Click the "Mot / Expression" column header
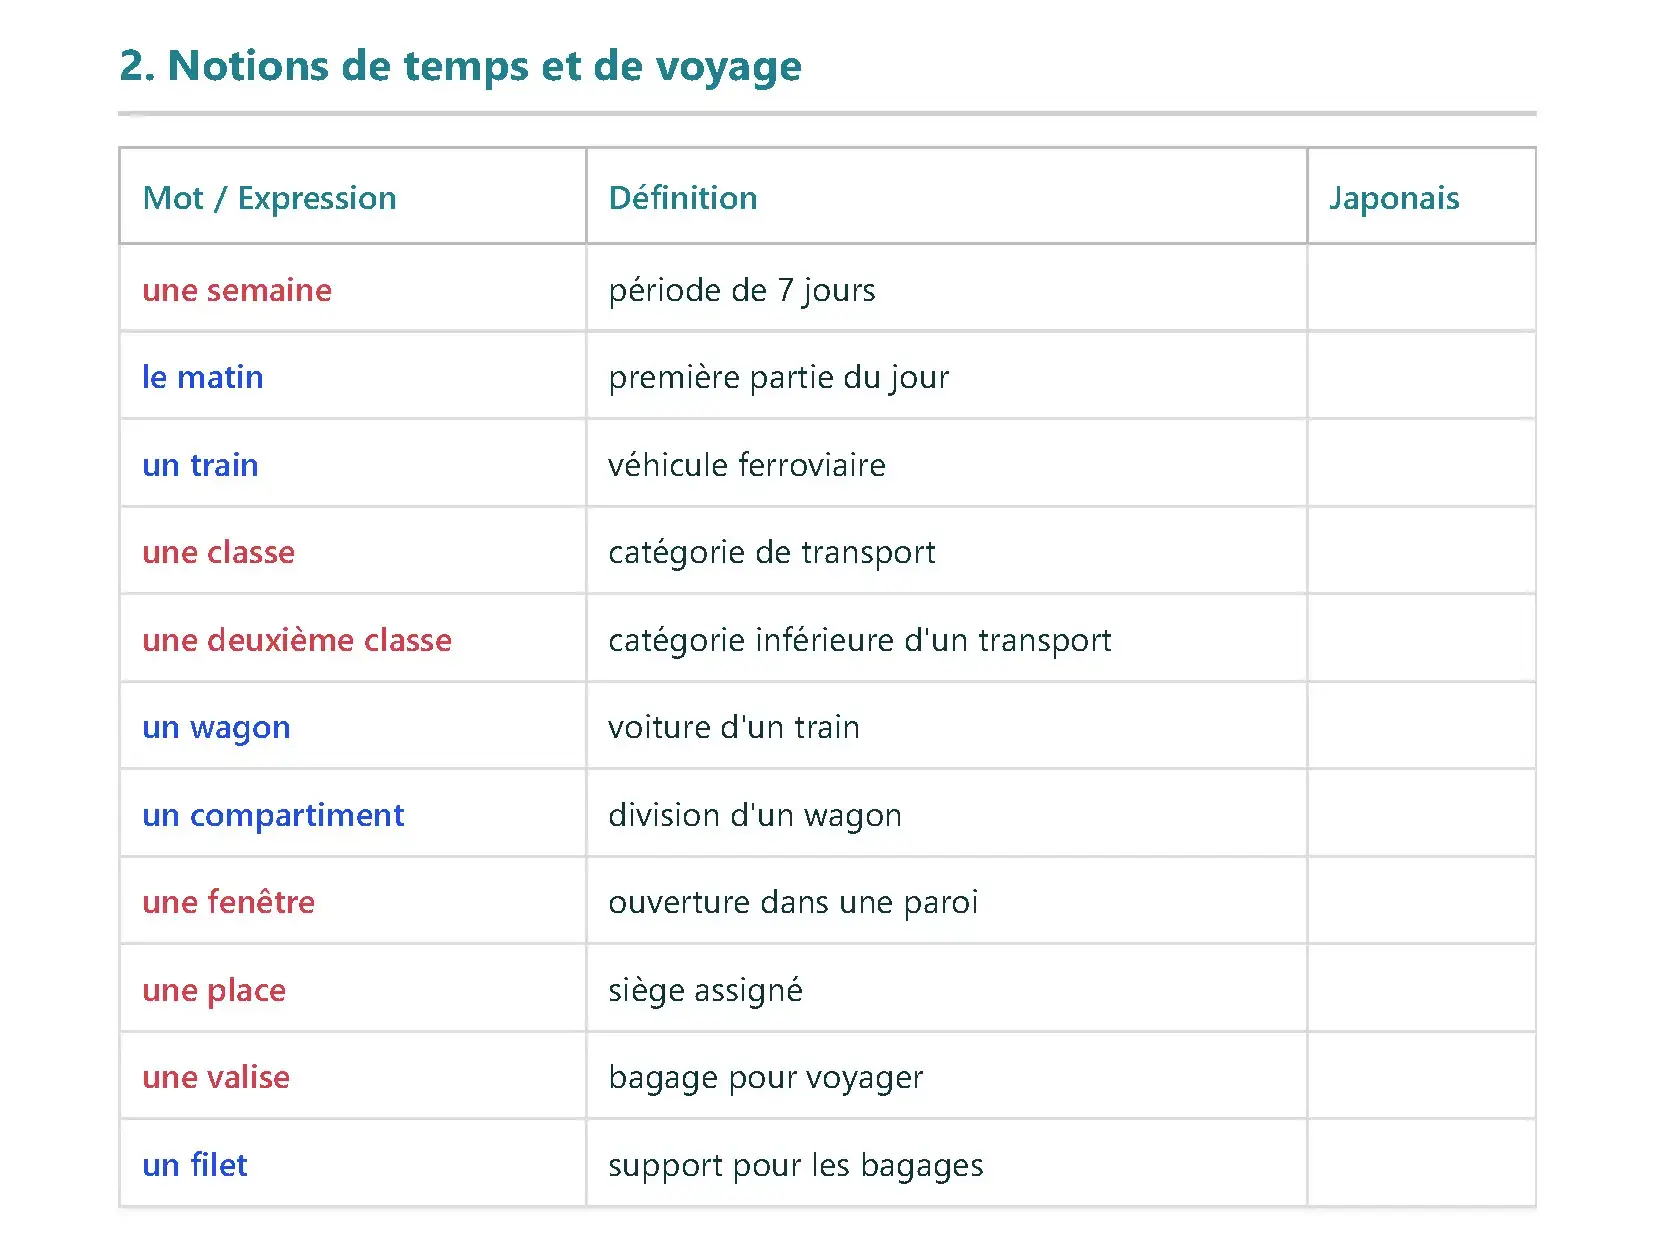The image size is (1653, 1259). click(x=270, y=198)
